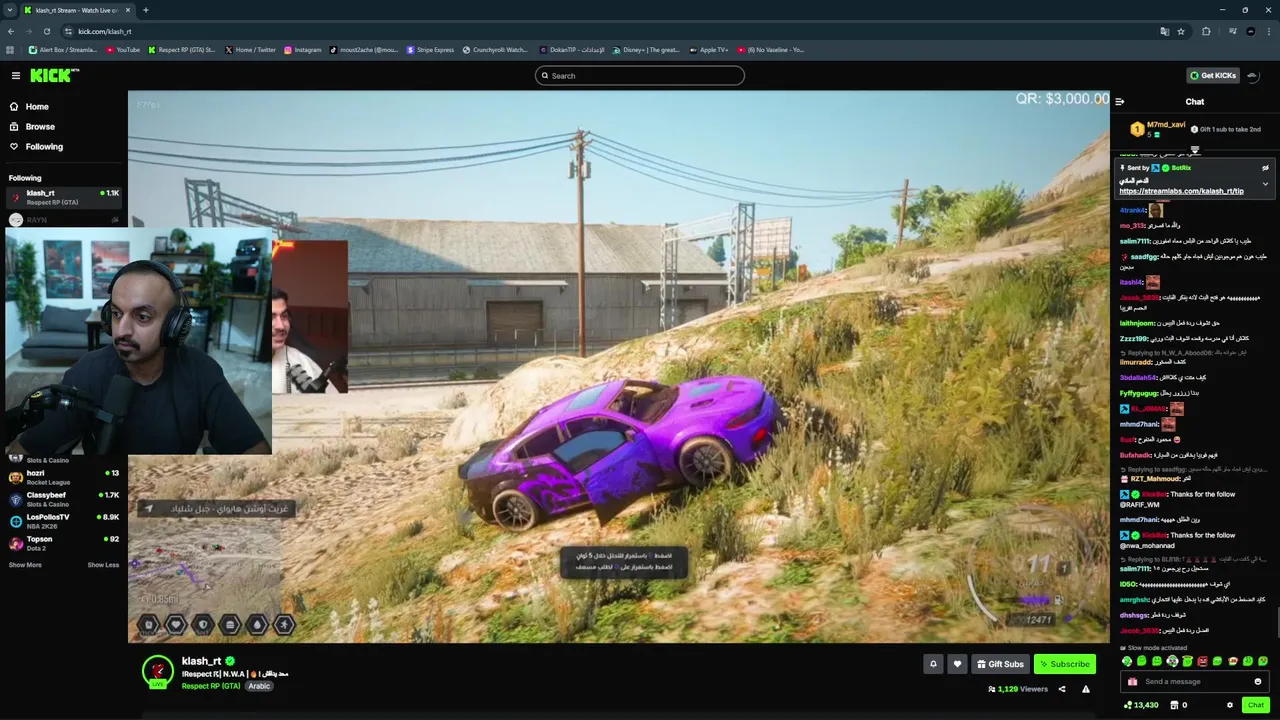Open YouTube bookmark
The height and width of the screenshot is (720, 1280).
click(x=123, y=49)
